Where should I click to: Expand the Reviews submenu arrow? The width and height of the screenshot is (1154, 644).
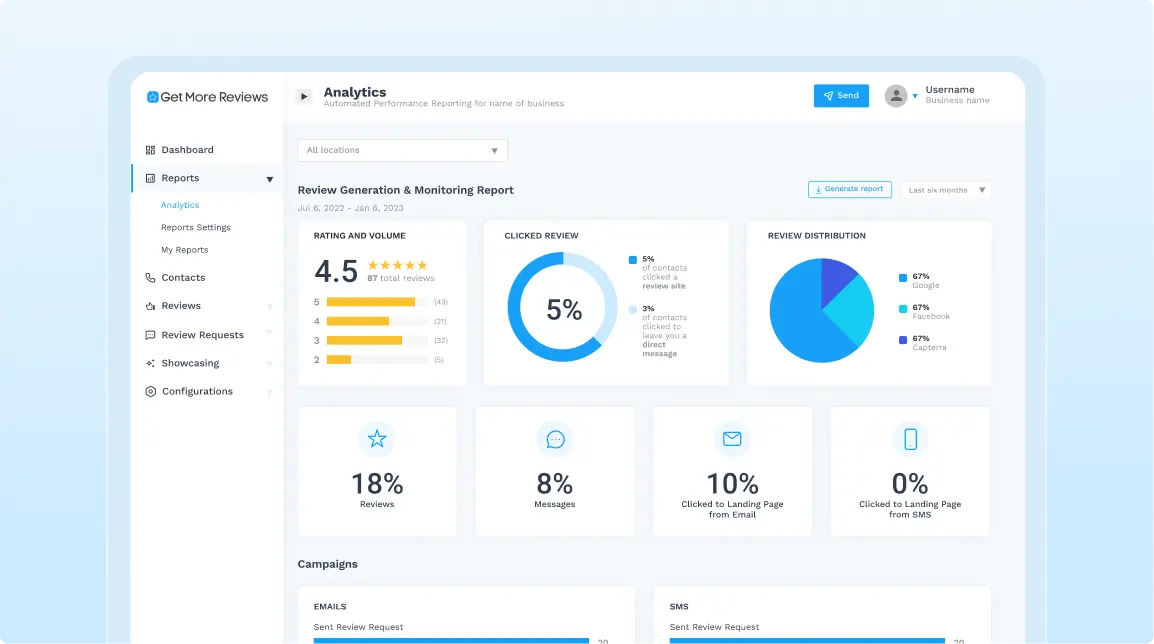pyautogui.click(x=269, y=307)
